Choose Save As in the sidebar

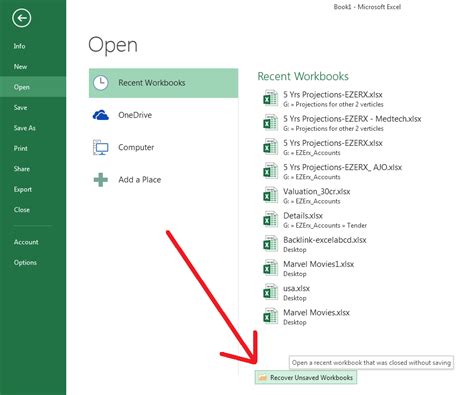24,128
